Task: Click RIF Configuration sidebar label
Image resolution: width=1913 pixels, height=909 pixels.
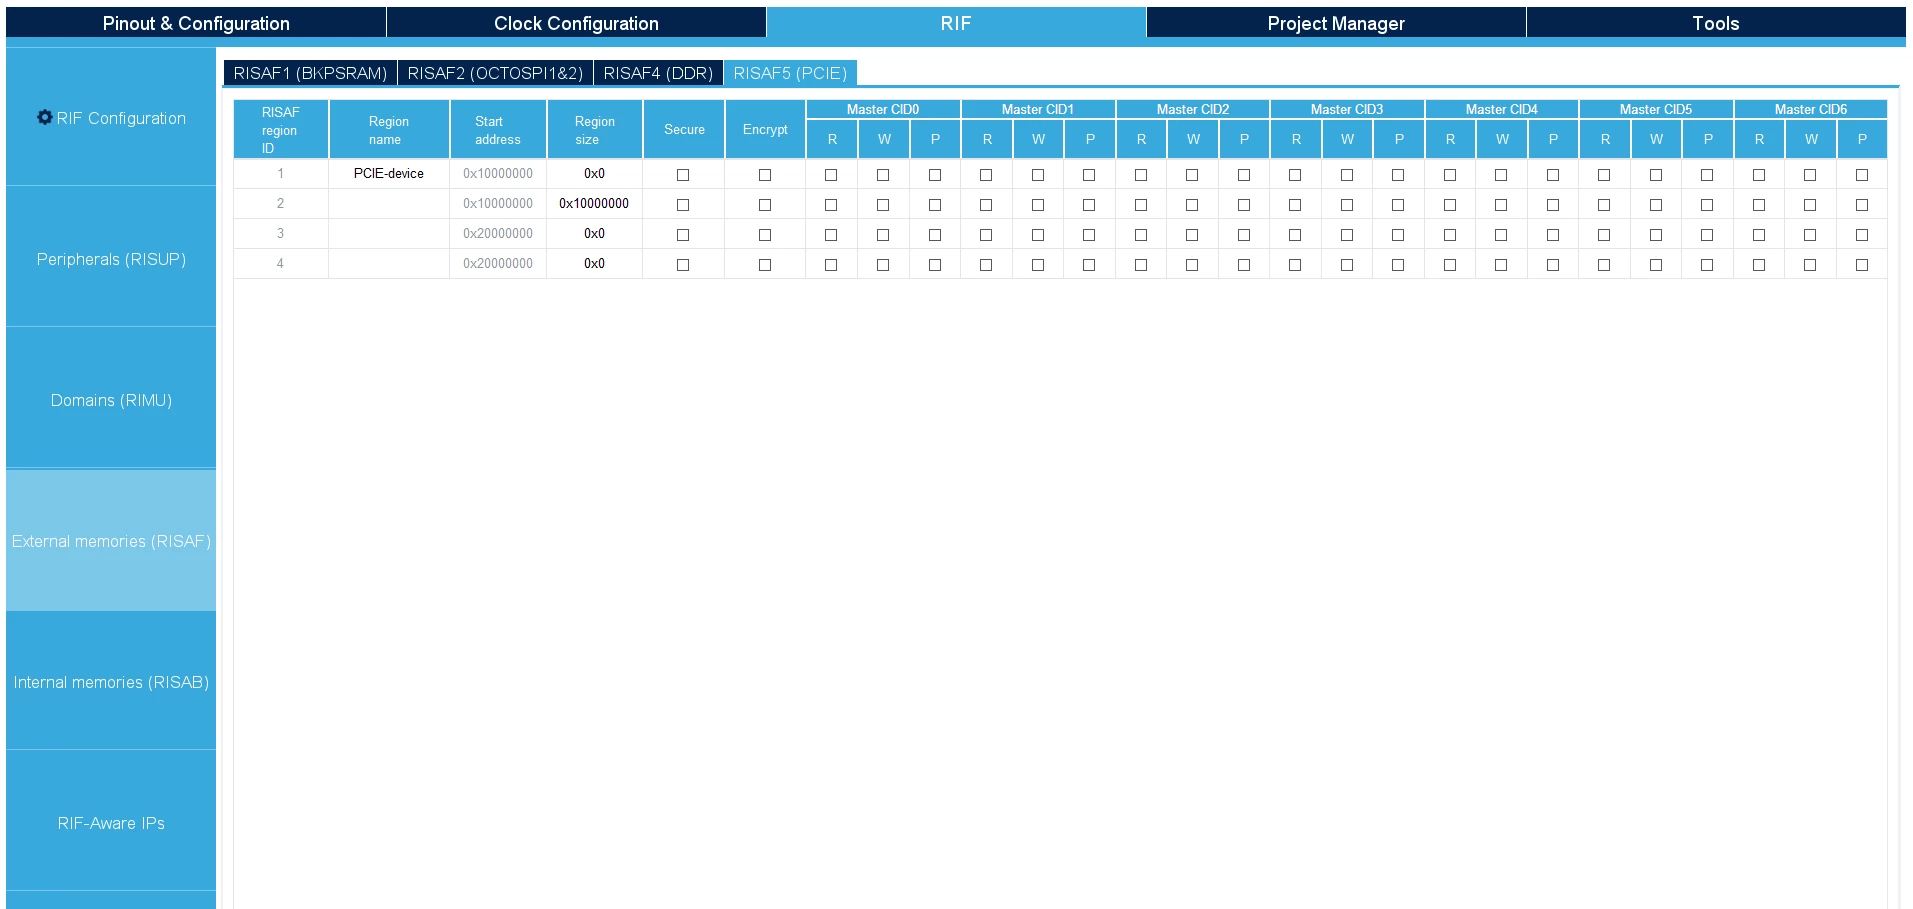Action: click(x=121, y=118)
